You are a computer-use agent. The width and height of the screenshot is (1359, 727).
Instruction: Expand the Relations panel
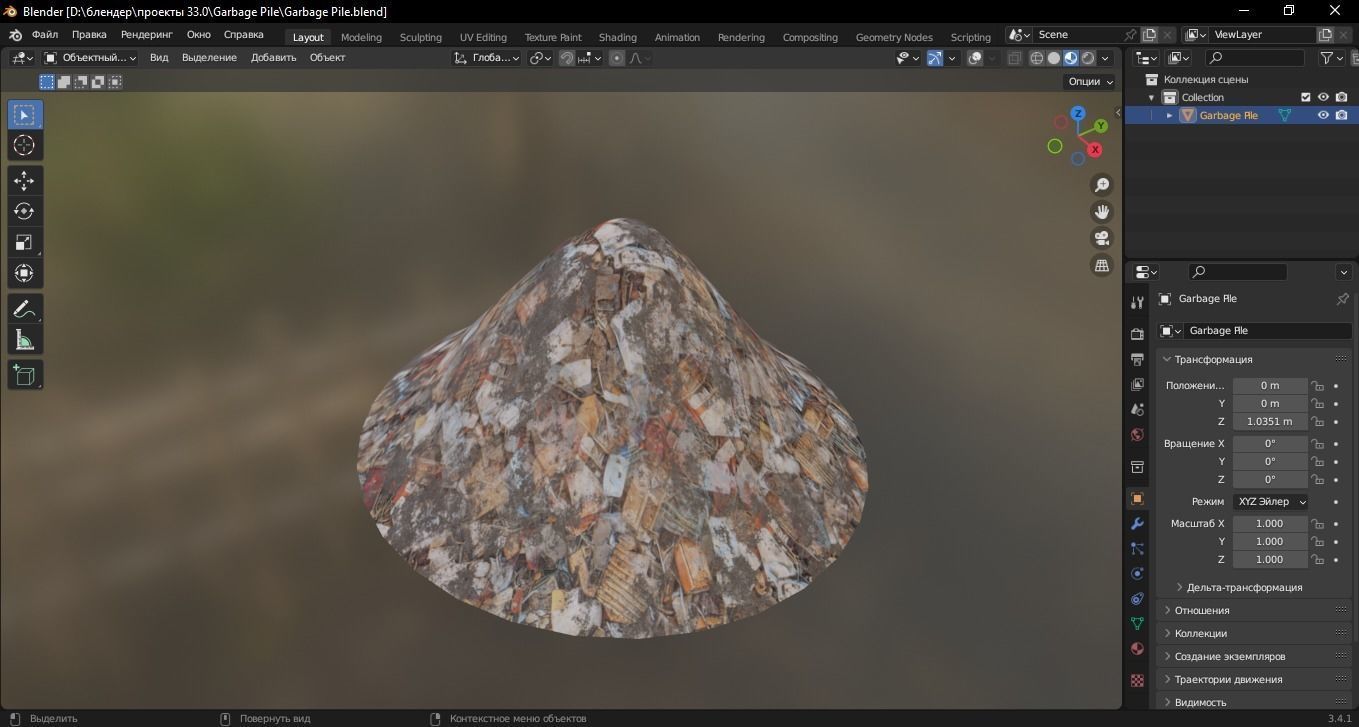[1254, 610]
